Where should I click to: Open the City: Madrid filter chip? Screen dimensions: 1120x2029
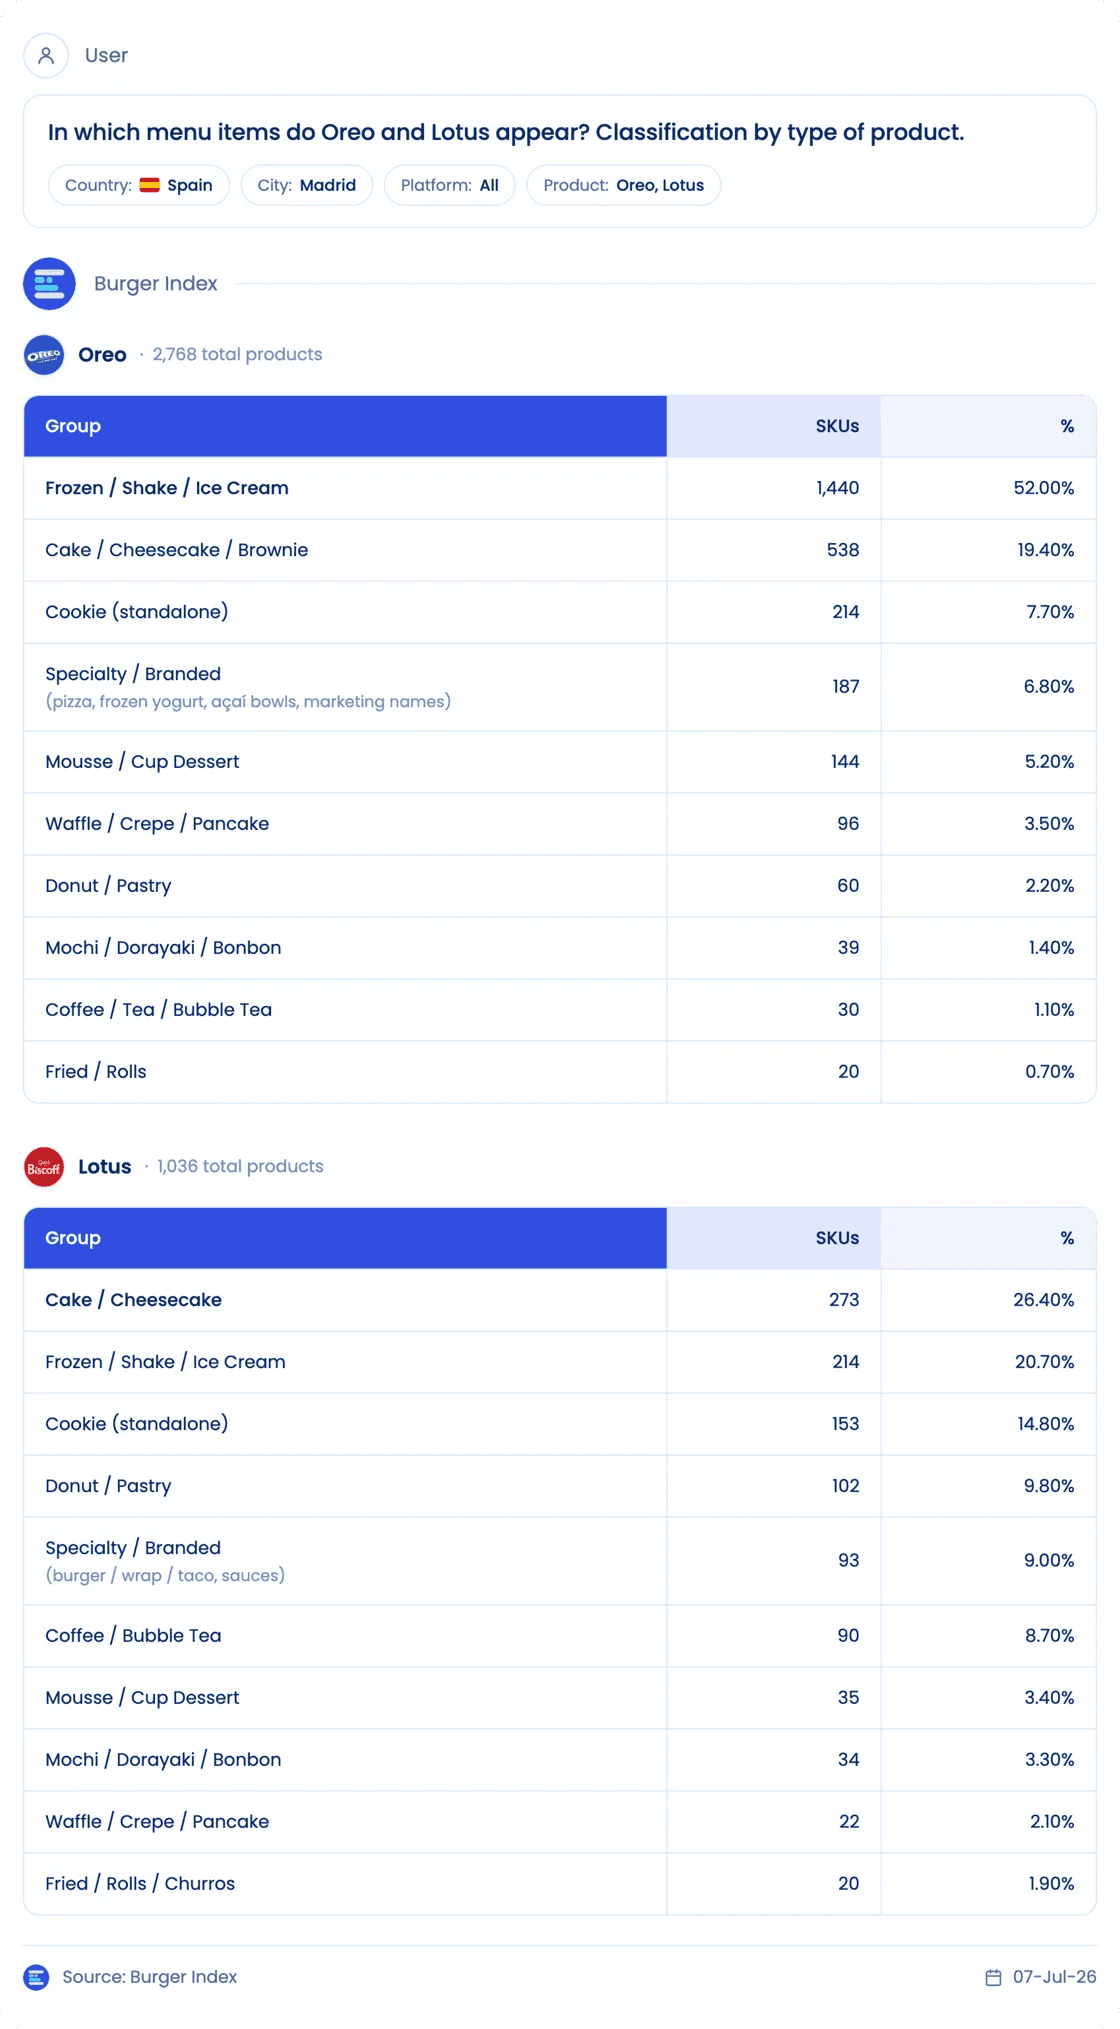307,185
